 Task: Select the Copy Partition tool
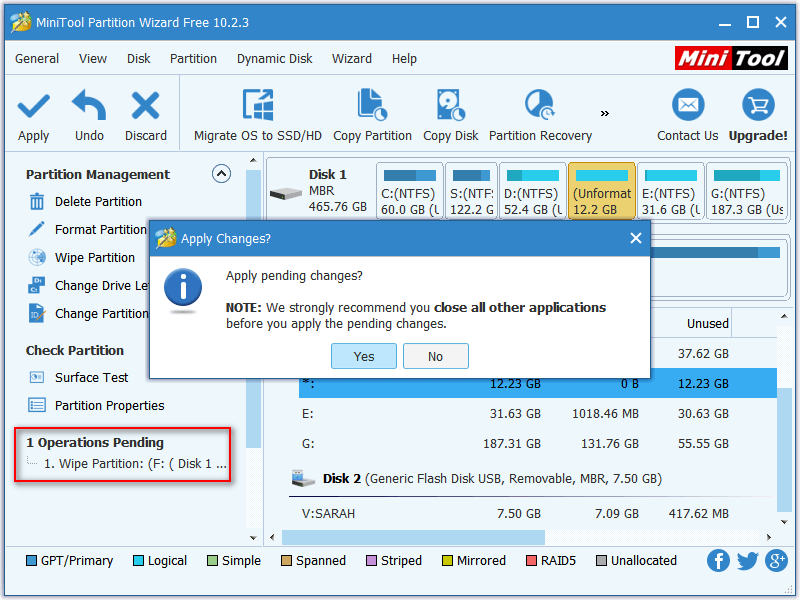(x=372, y=112)
